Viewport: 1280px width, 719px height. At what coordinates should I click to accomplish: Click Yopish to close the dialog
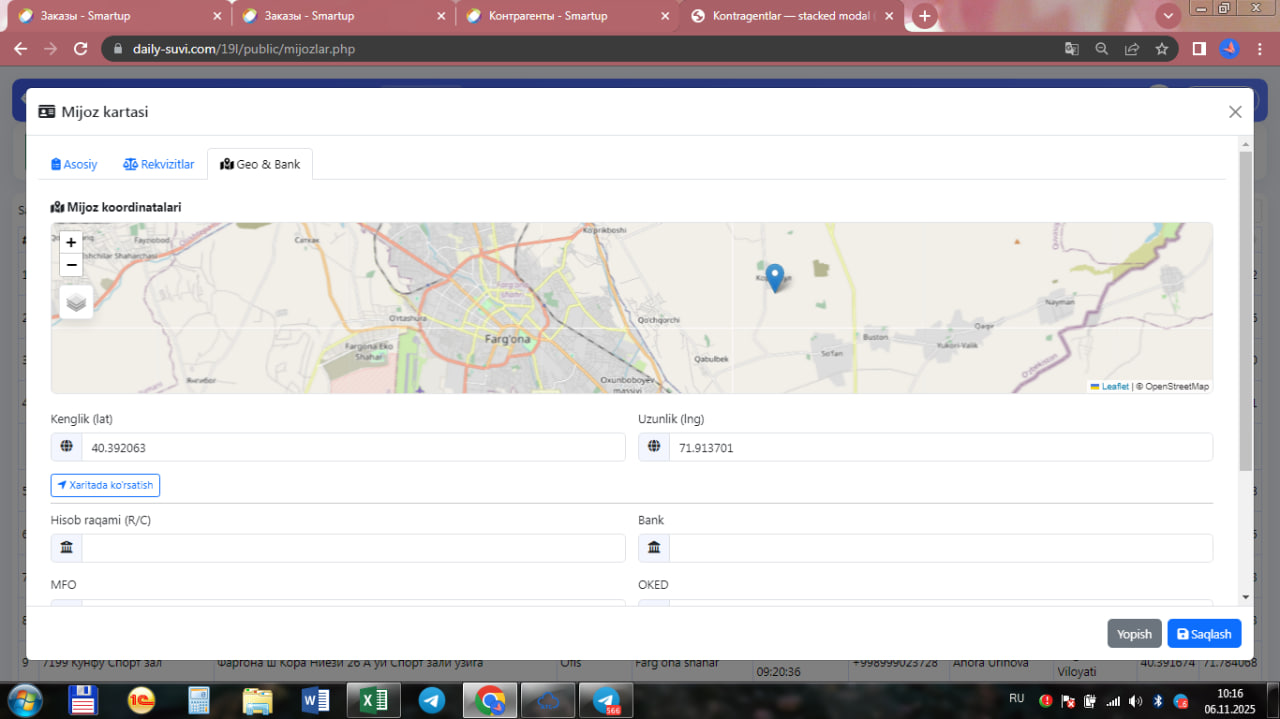[x=1134, y=634]
